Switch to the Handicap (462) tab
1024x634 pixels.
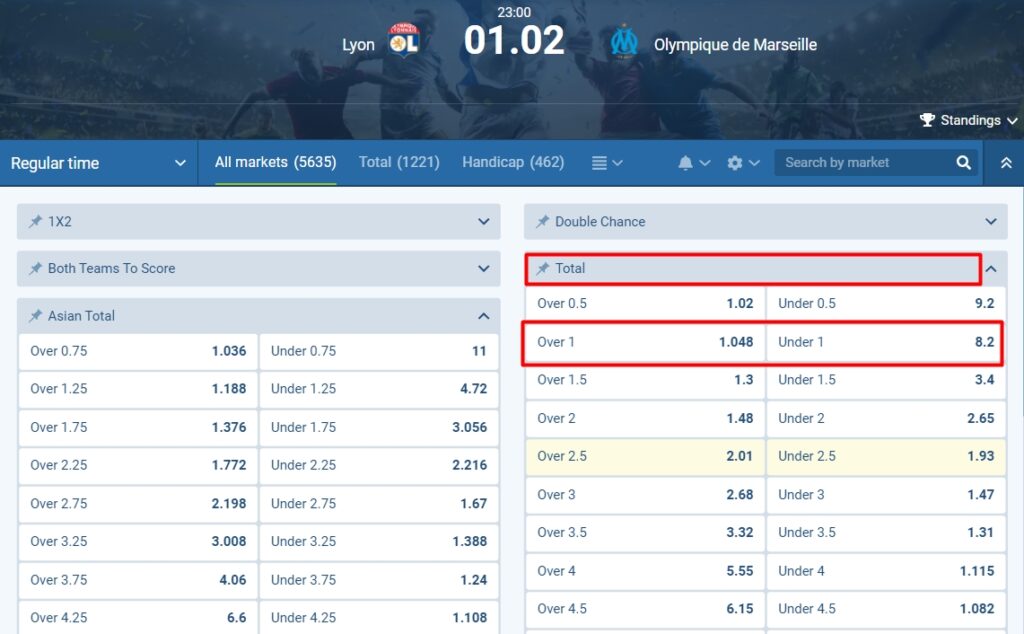(513, 162)
